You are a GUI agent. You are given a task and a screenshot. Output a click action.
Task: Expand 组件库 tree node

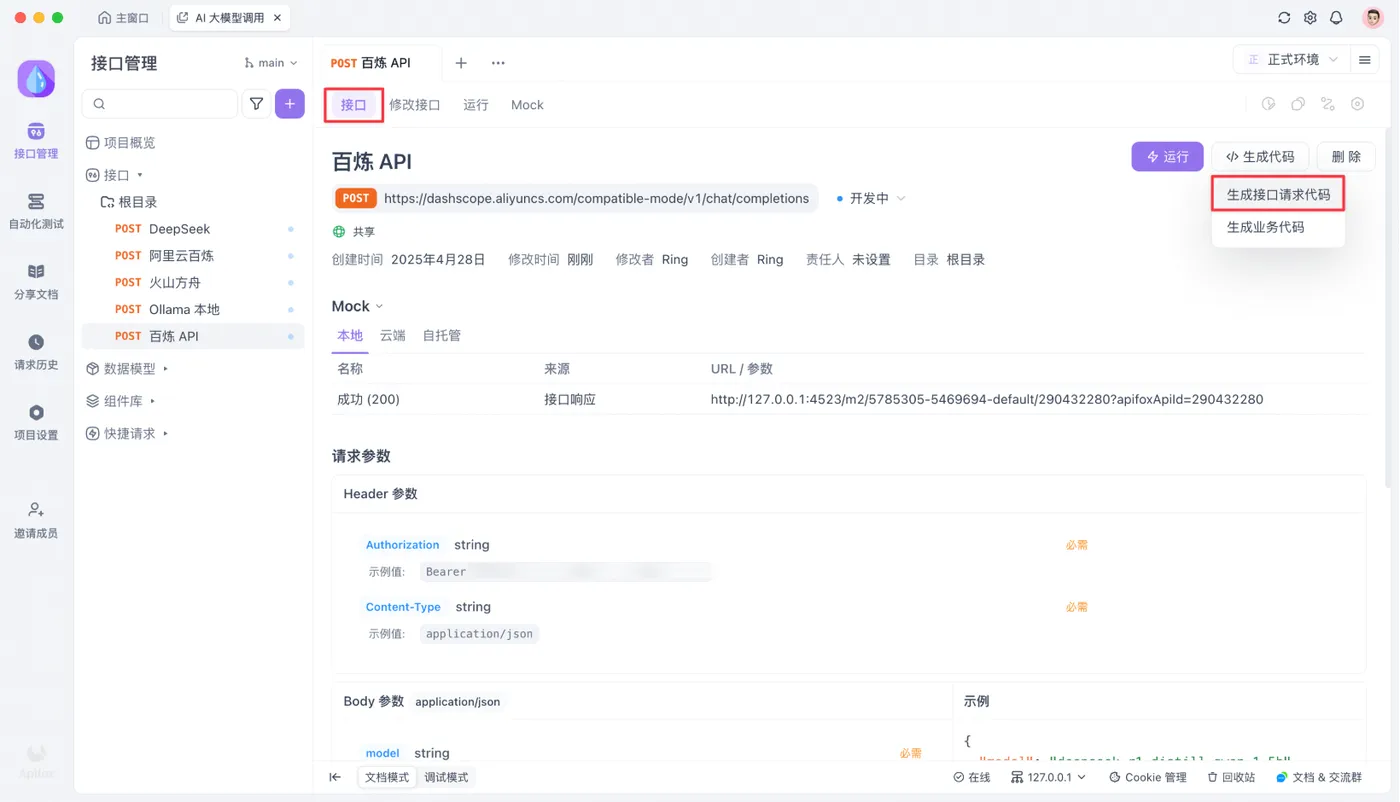[x=152, y=401]
